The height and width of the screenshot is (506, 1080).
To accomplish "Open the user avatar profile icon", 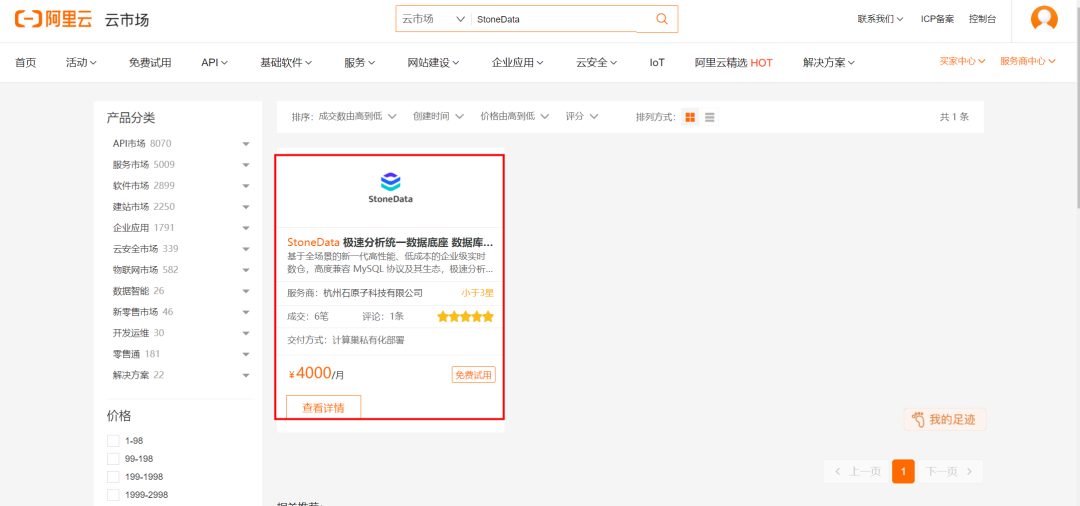I will click(1044, 19).
